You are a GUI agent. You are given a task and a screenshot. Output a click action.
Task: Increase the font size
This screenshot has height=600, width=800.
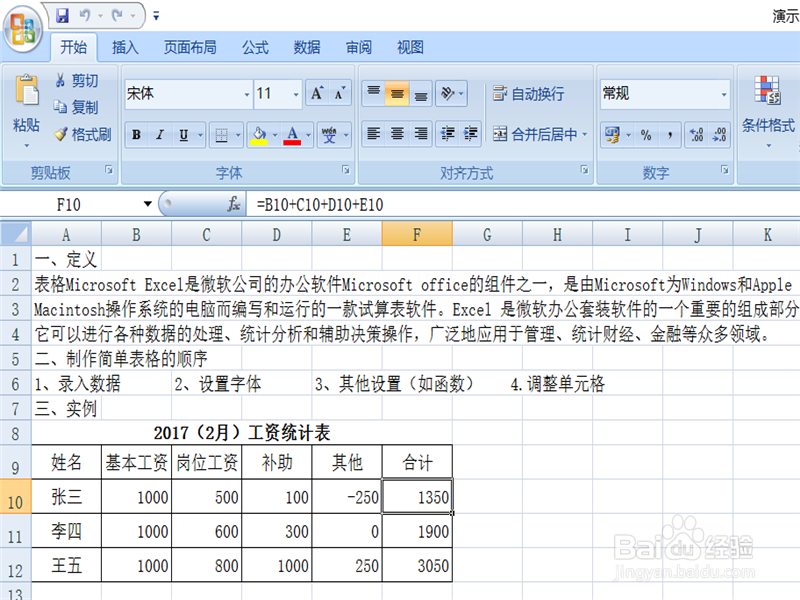317,93
